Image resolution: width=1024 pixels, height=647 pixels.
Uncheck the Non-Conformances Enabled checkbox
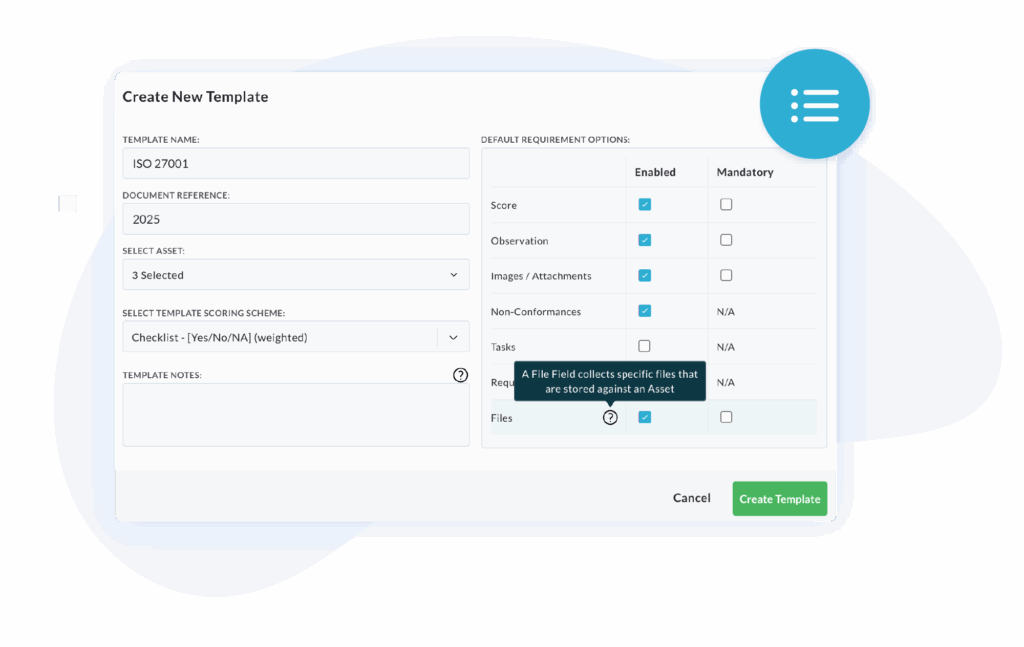[x=645, y=311]
